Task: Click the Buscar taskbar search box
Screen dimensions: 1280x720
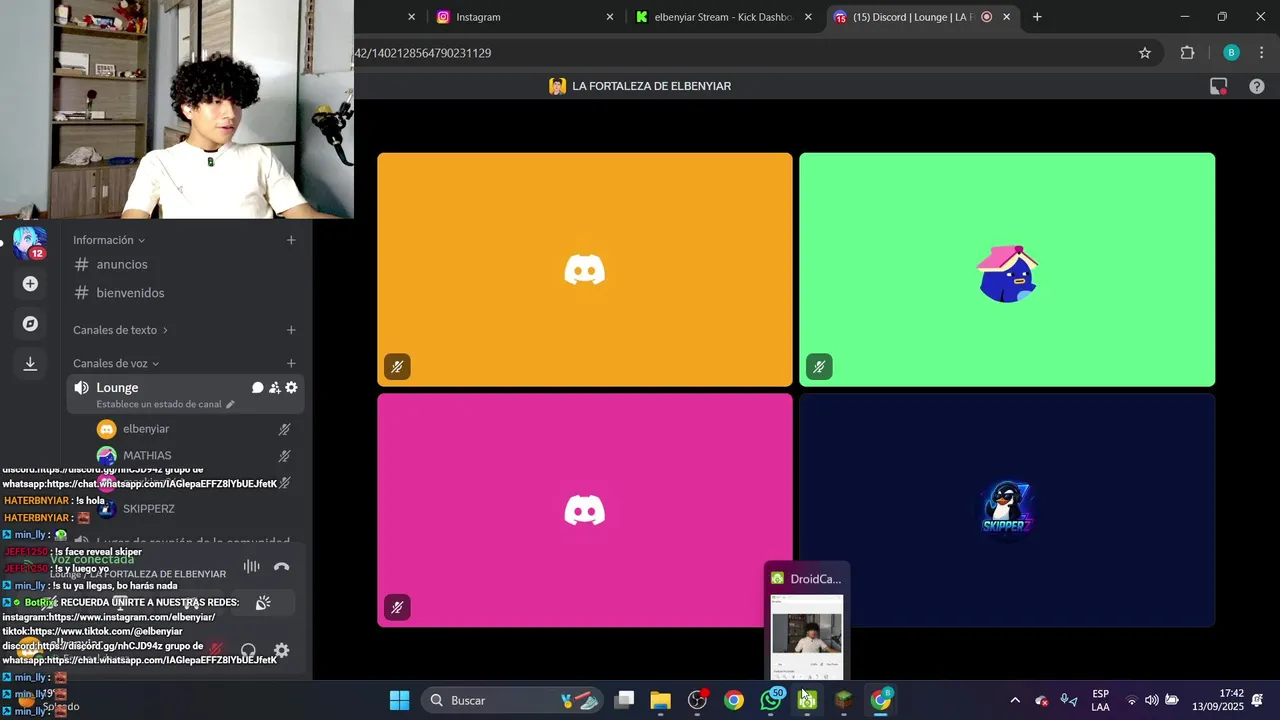Action: click(x=513, y=700)
